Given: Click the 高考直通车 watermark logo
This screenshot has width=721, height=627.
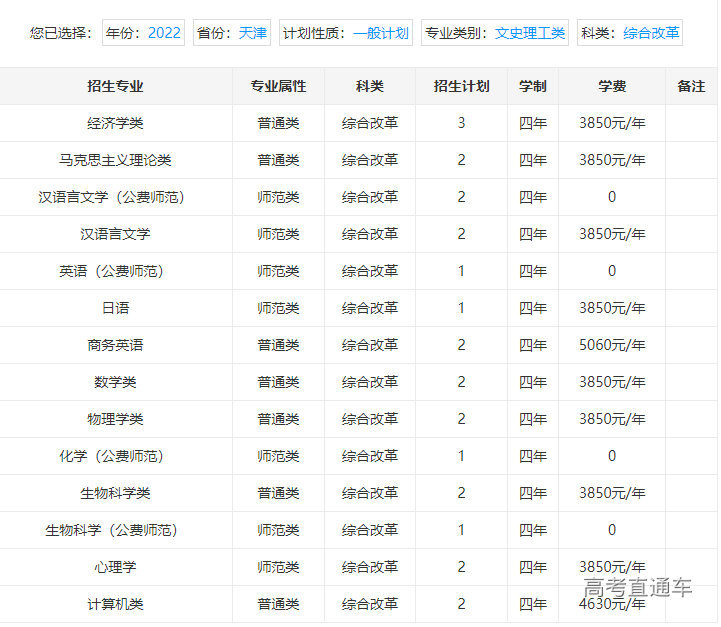Looking at the screenshot, I should click(638, 588).
